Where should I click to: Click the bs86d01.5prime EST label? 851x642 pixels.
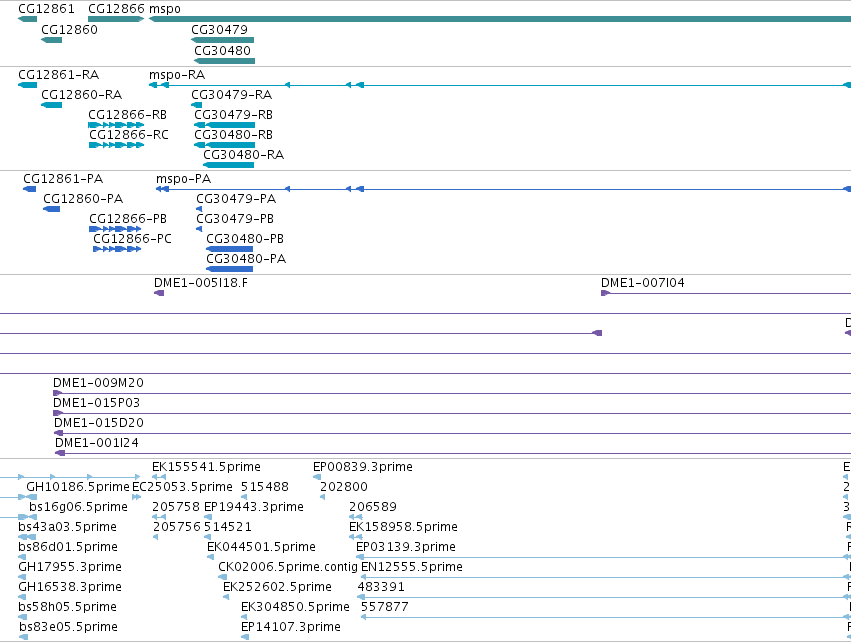(68, 547)
